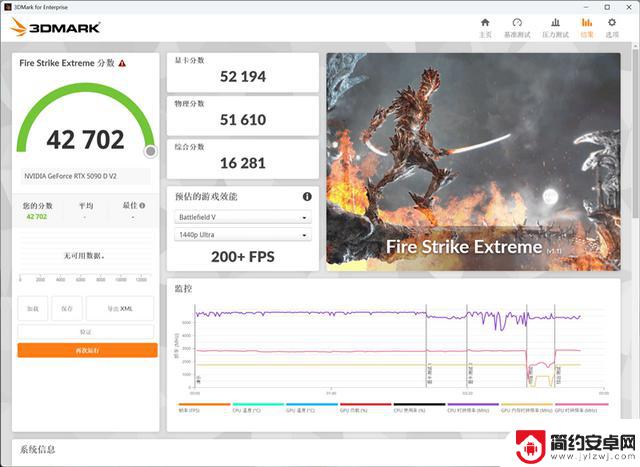Screen dimensions: 640x467
Task: Toggle the Frame rate (FPS) orange legend
Action: [x=204, y=407]
